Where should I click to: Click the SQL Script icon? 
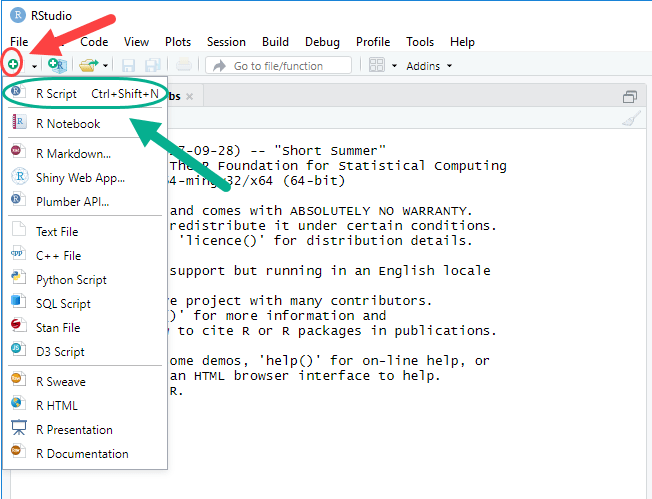pos(18,301)
